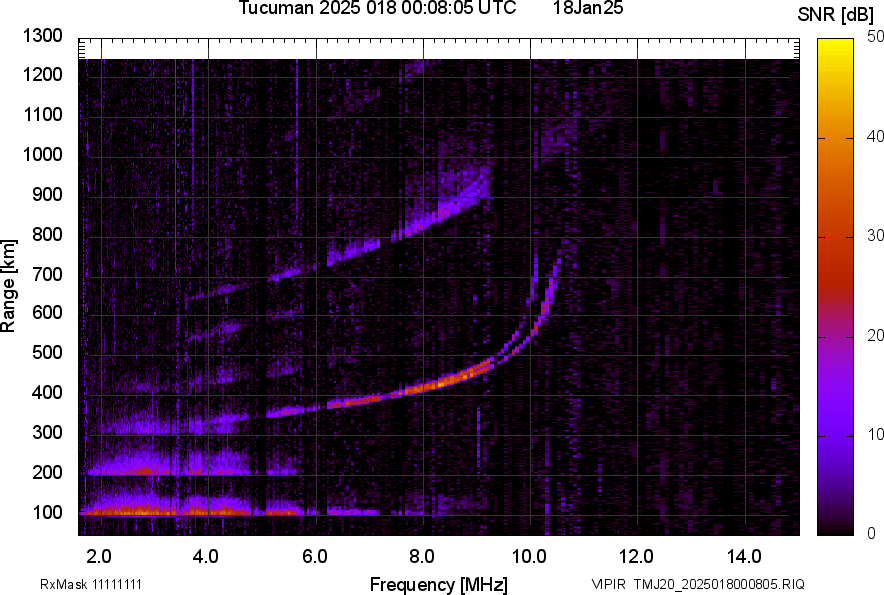Click the range tick label 300
884x595 pixels.
click(47, 432)
